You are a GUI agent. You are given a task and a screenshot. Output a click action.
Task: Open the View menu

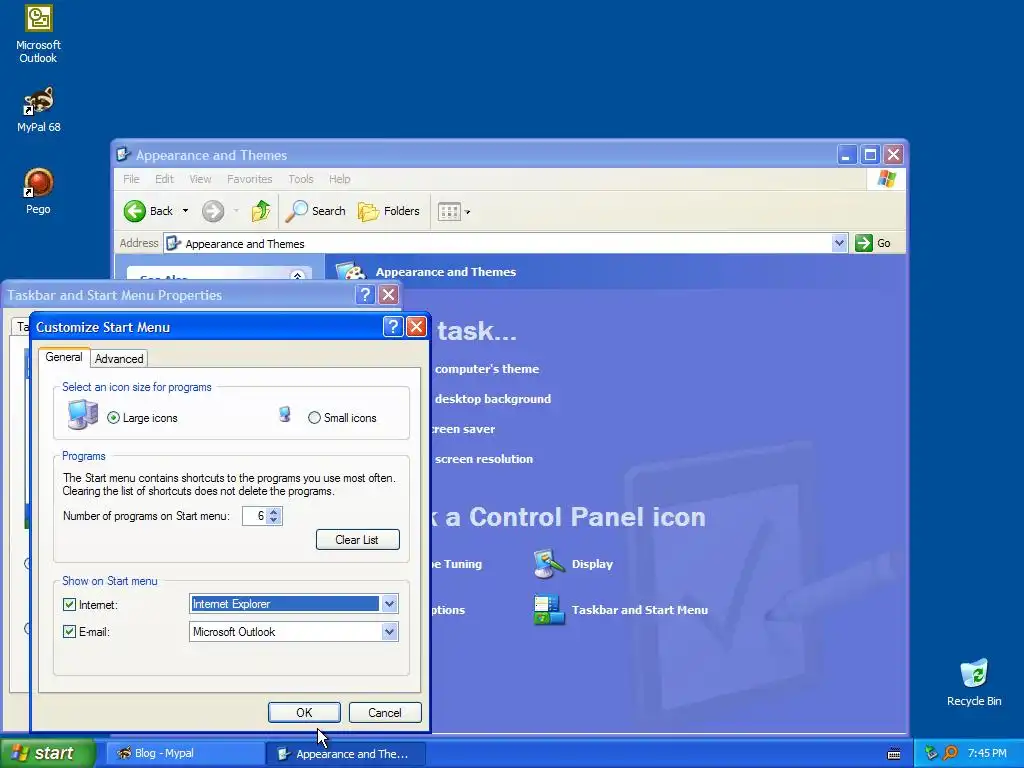click(200, 179)
